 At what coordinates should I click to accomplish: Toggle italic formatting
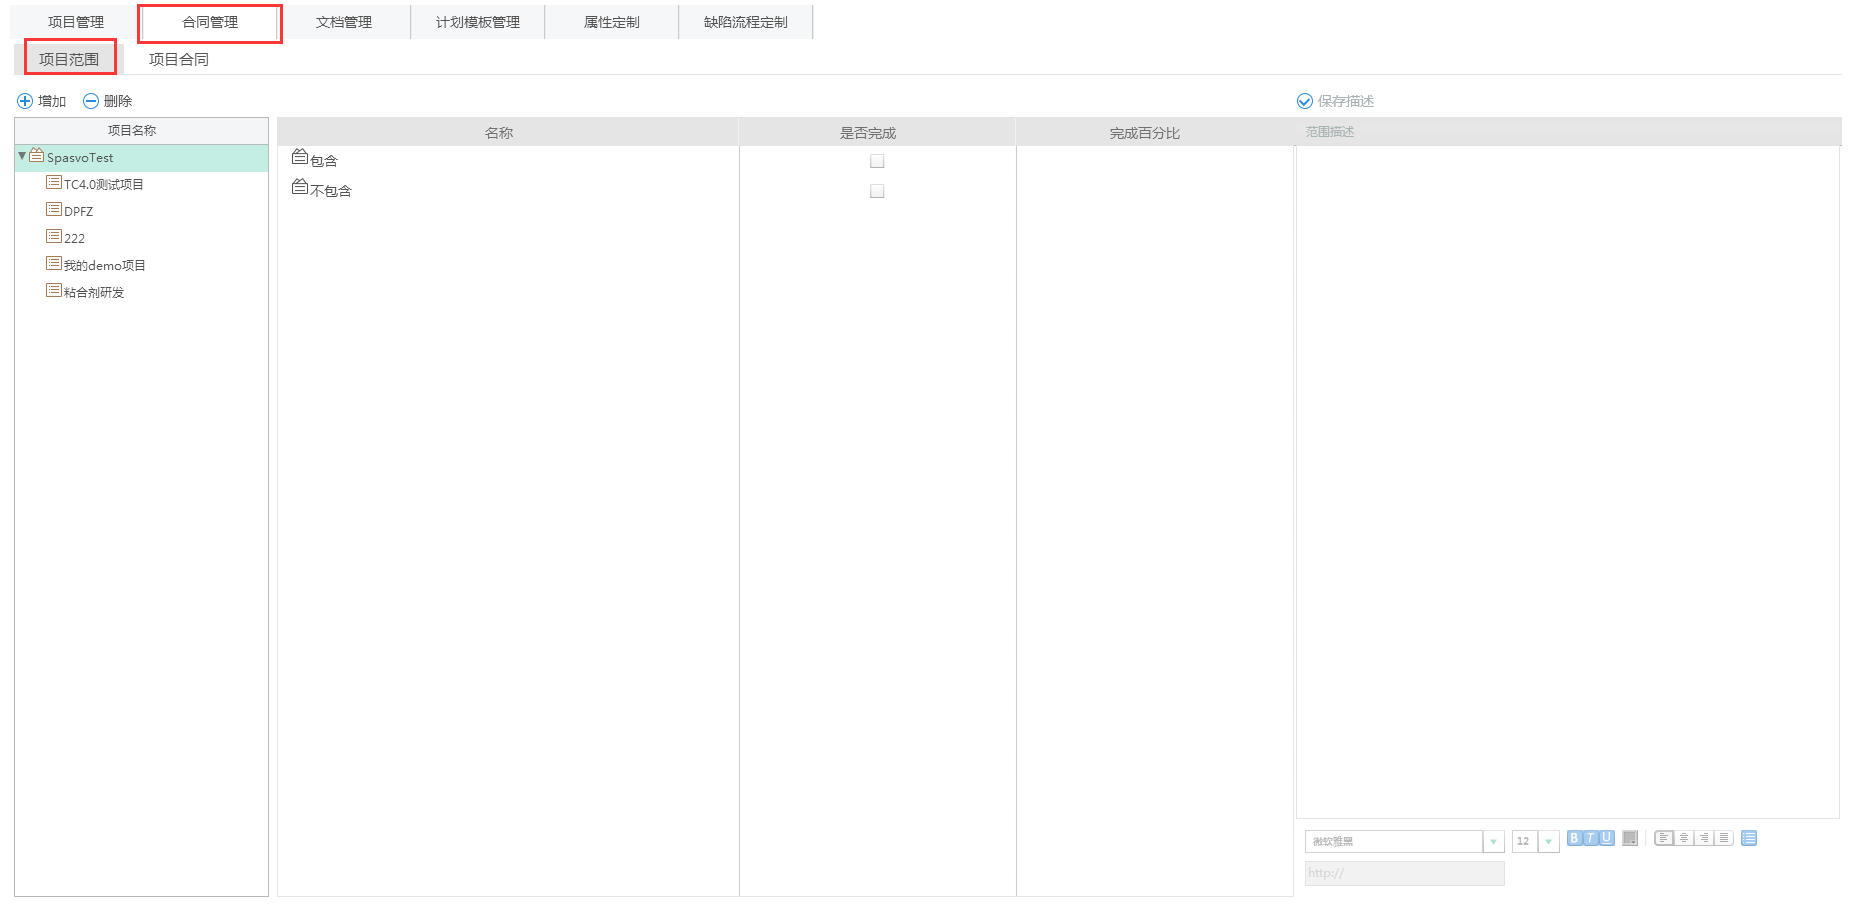[1591, 838]
